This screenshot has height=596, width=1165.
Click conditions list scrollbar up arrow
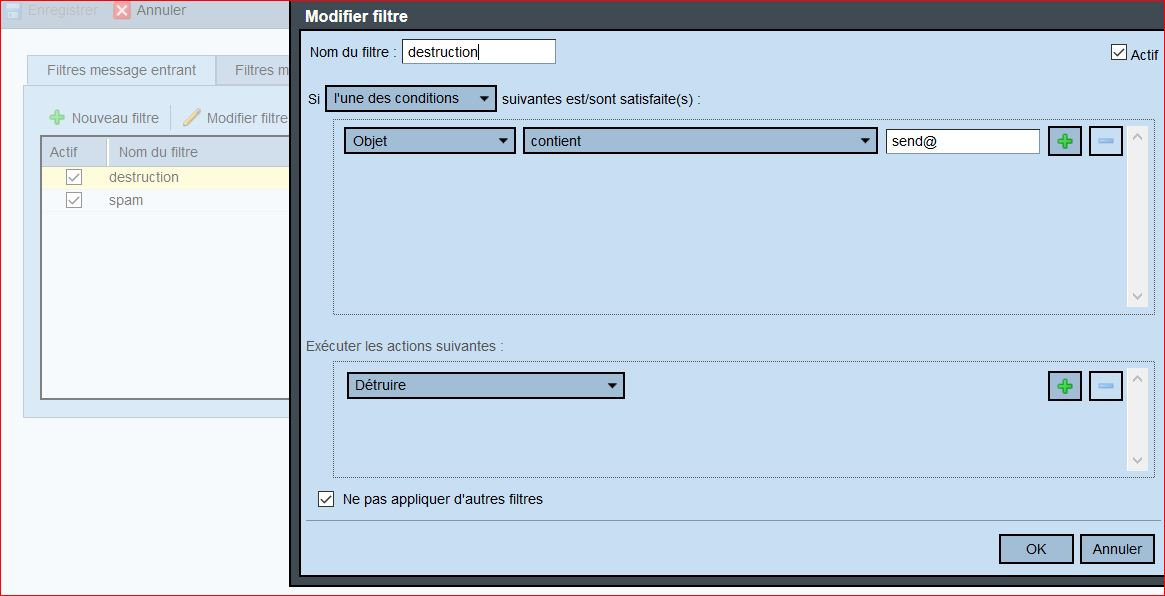[1137, 136]
